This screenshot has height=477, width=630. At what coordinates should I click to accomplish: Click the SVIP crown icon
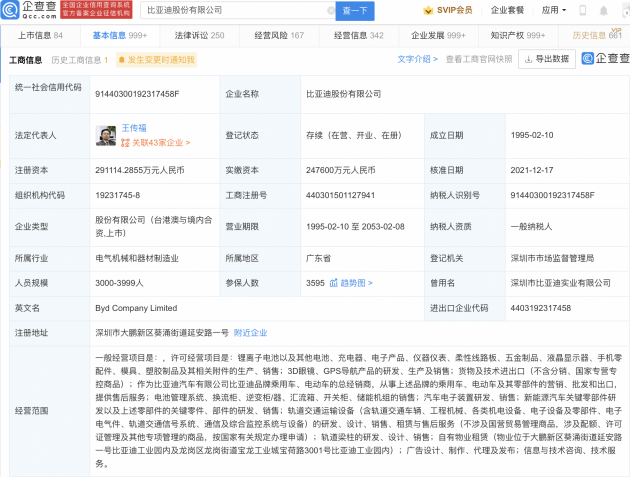pos(428,10)
